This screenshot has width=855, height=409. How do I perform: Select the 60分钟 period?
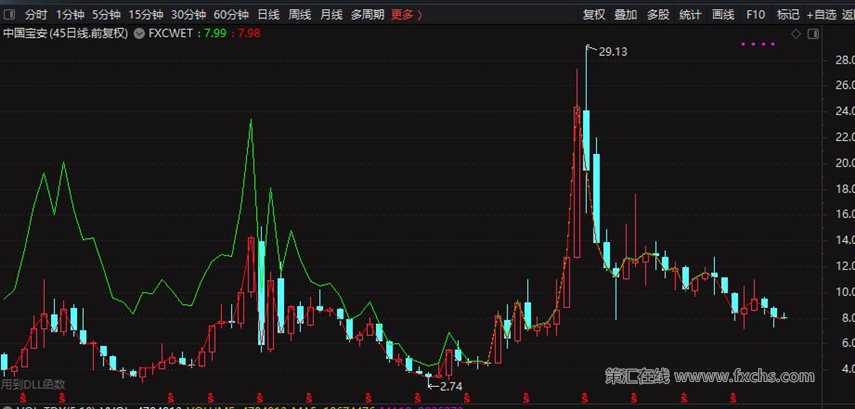[231, 15]
